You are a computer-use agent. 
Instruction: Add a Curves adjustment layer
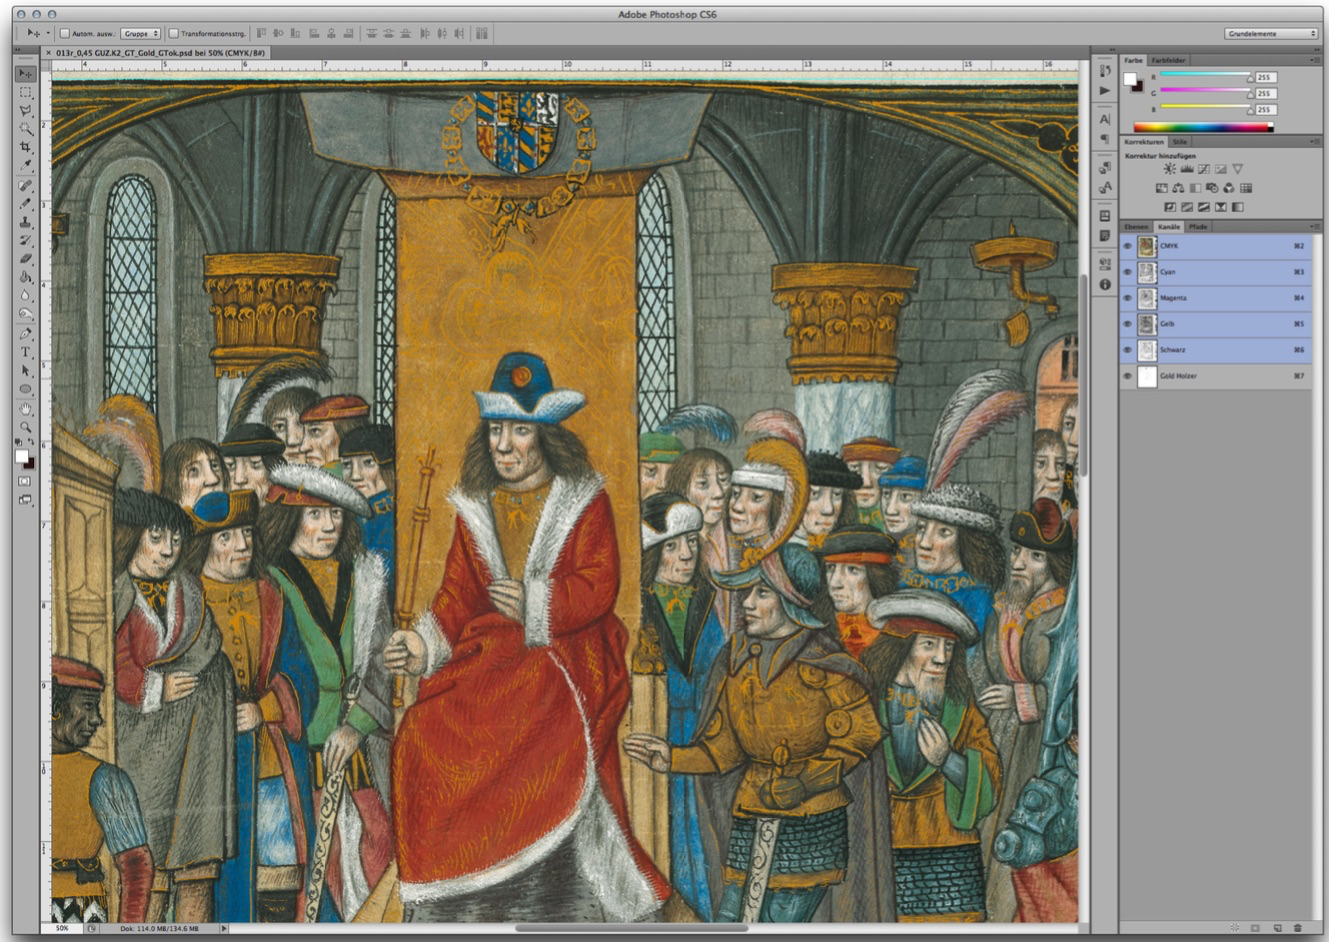pos(1203,169)
